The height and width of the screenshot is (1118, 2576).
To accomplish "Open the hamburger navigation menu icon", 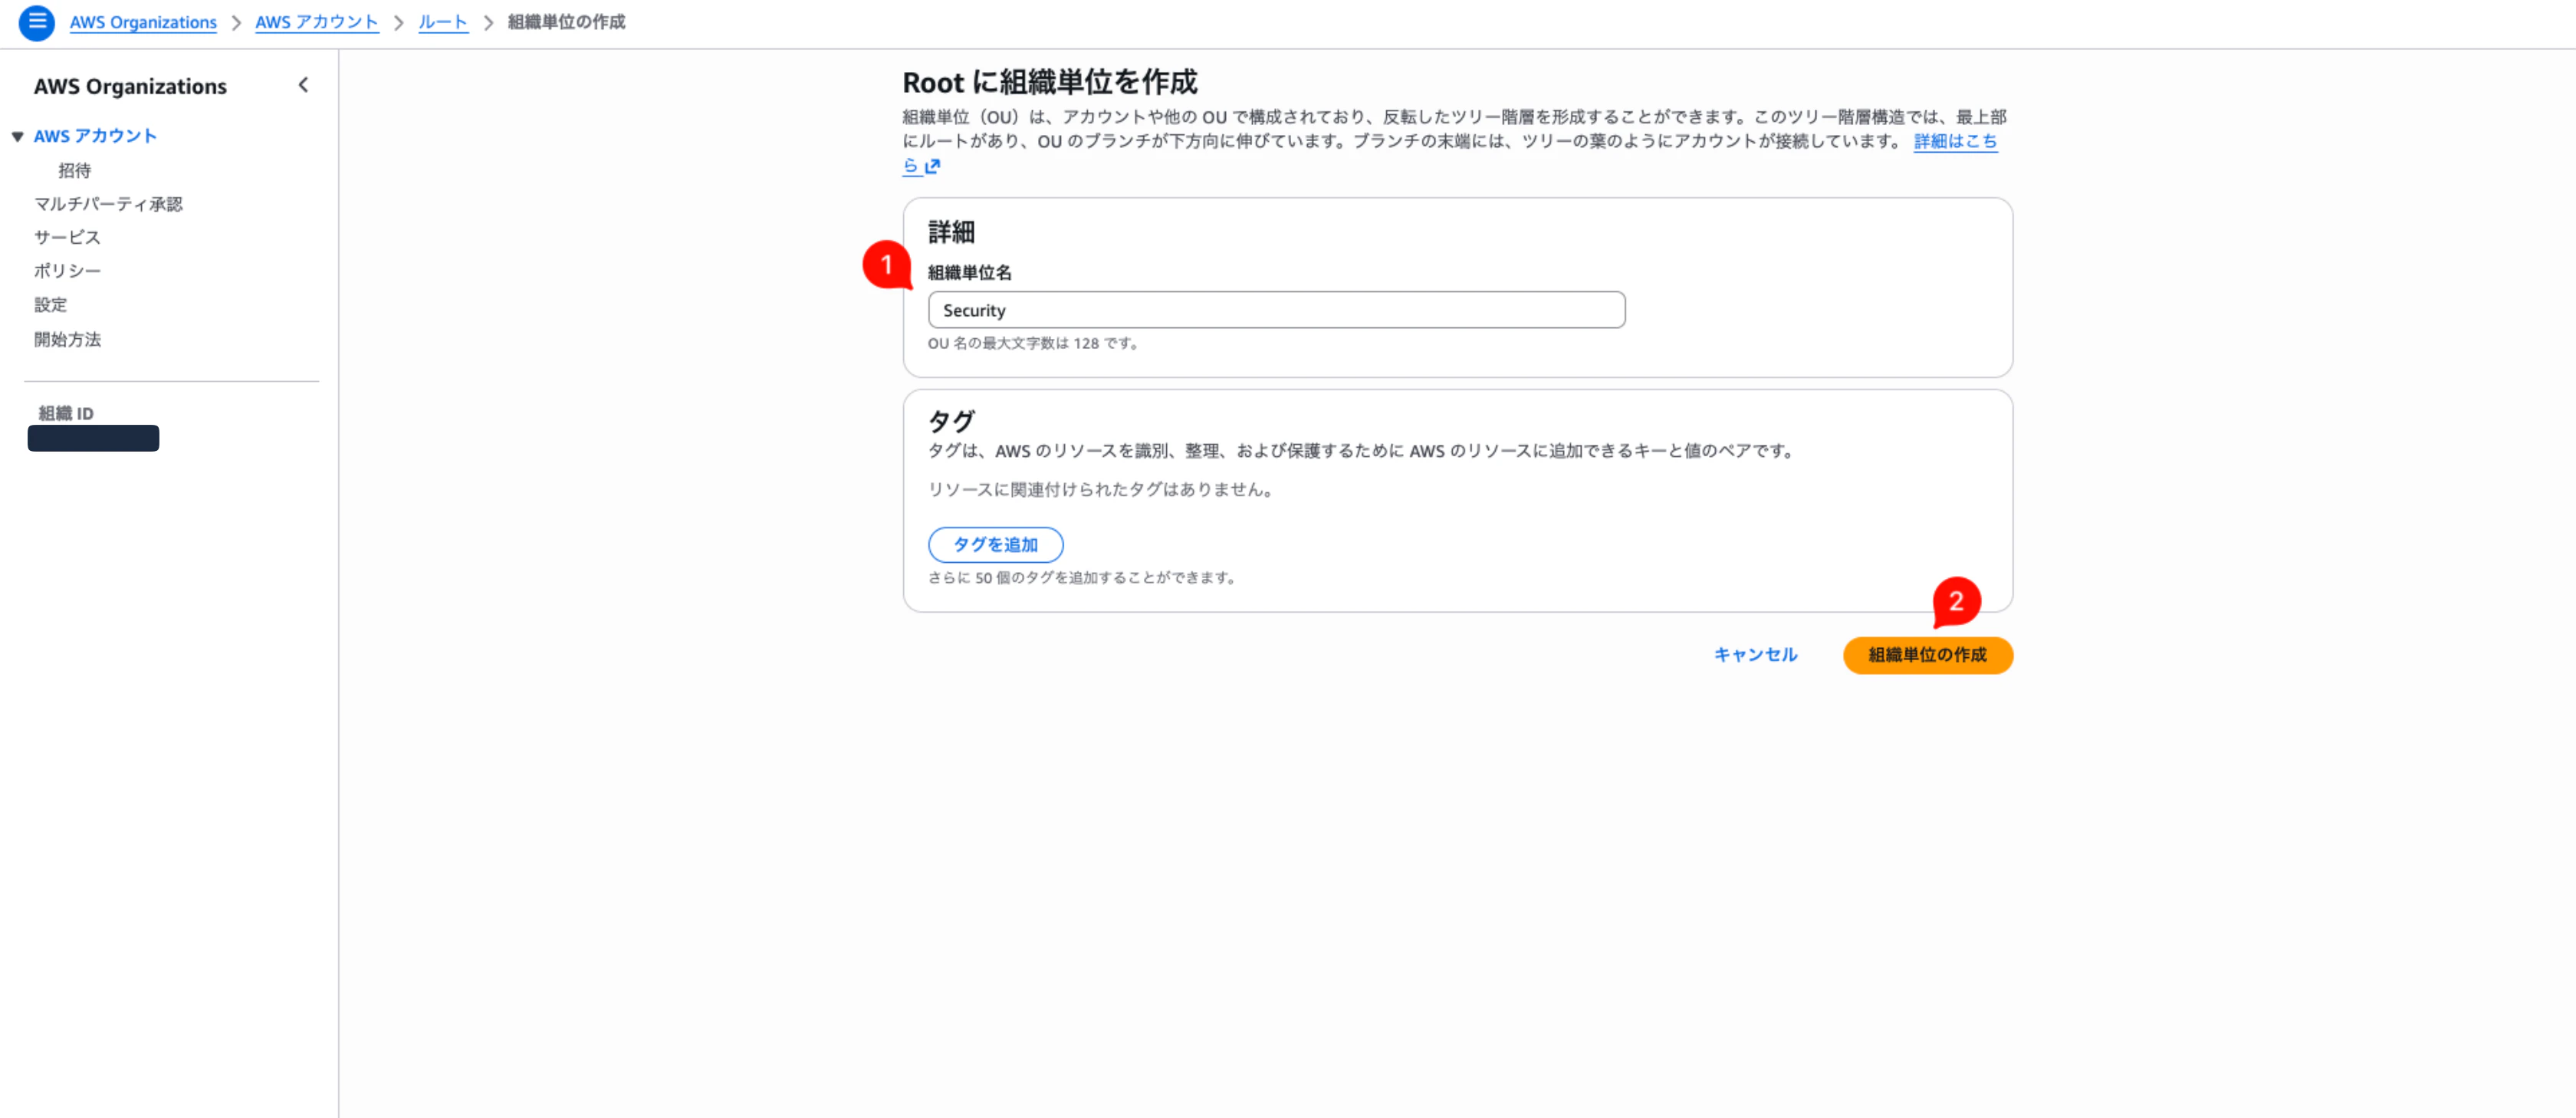I will click(37, 22).
